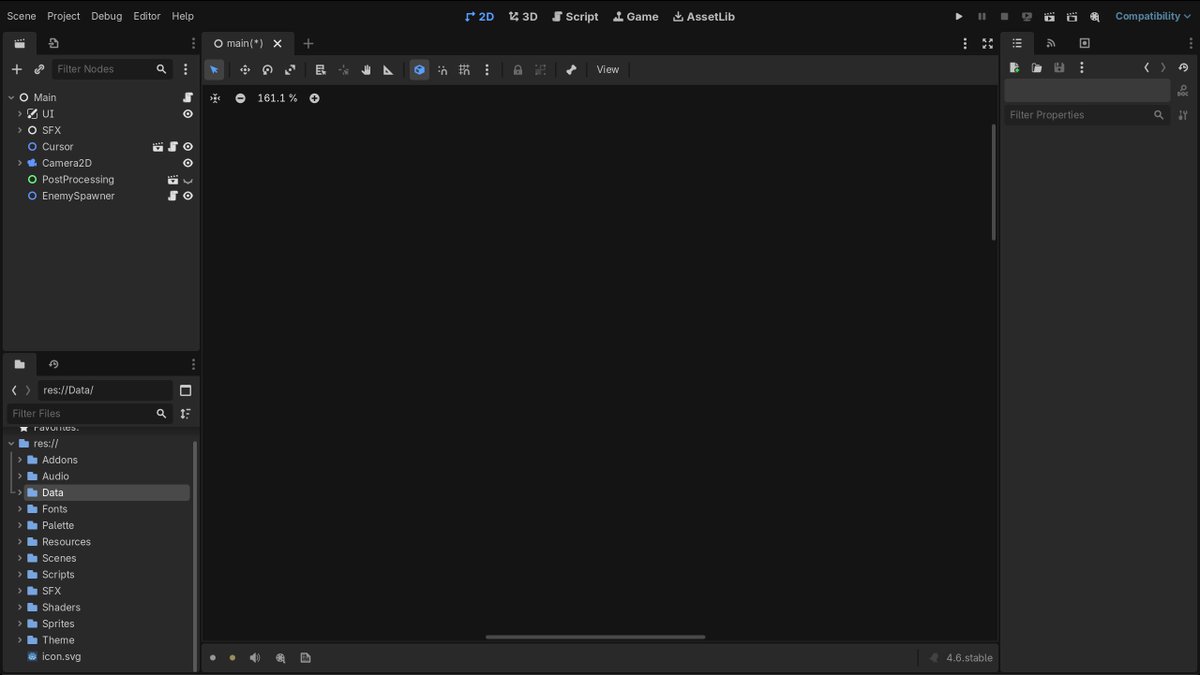Collapse the Main root node
Image resolution: width=1200 pixels, height=675 pixels.
click(x=11, y=97)
